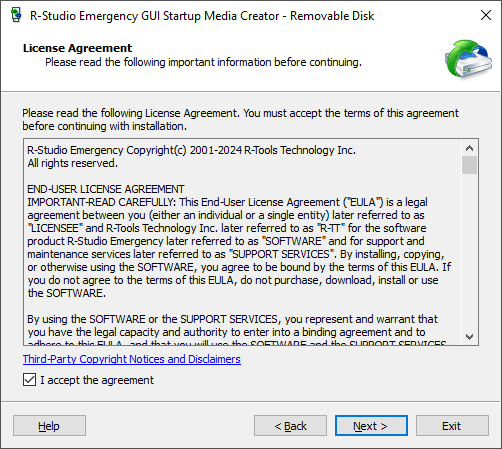
Task: Close the Startup Media Creator window
Action: click(x=486, y=15)
